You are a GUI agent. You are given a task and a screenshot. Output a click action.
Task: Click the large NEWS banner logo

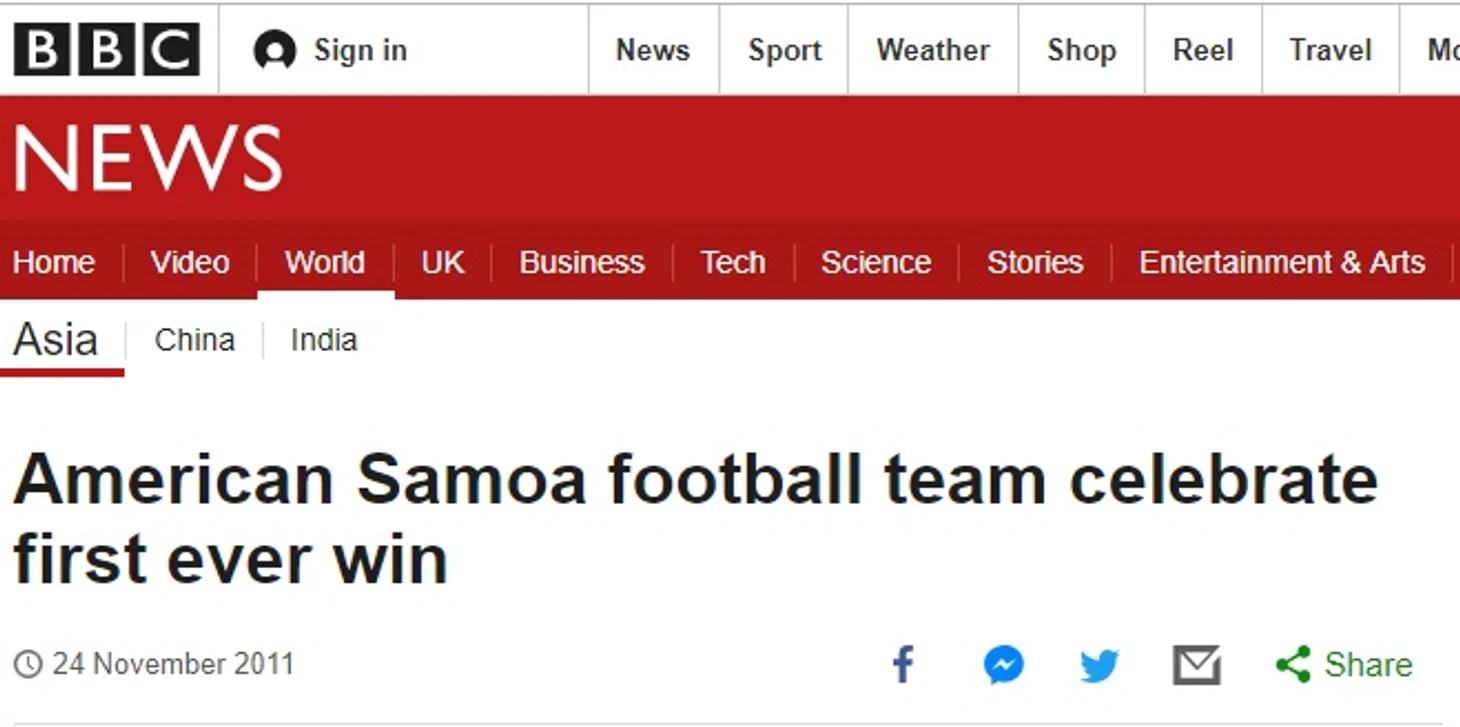[x=148, y=159]
